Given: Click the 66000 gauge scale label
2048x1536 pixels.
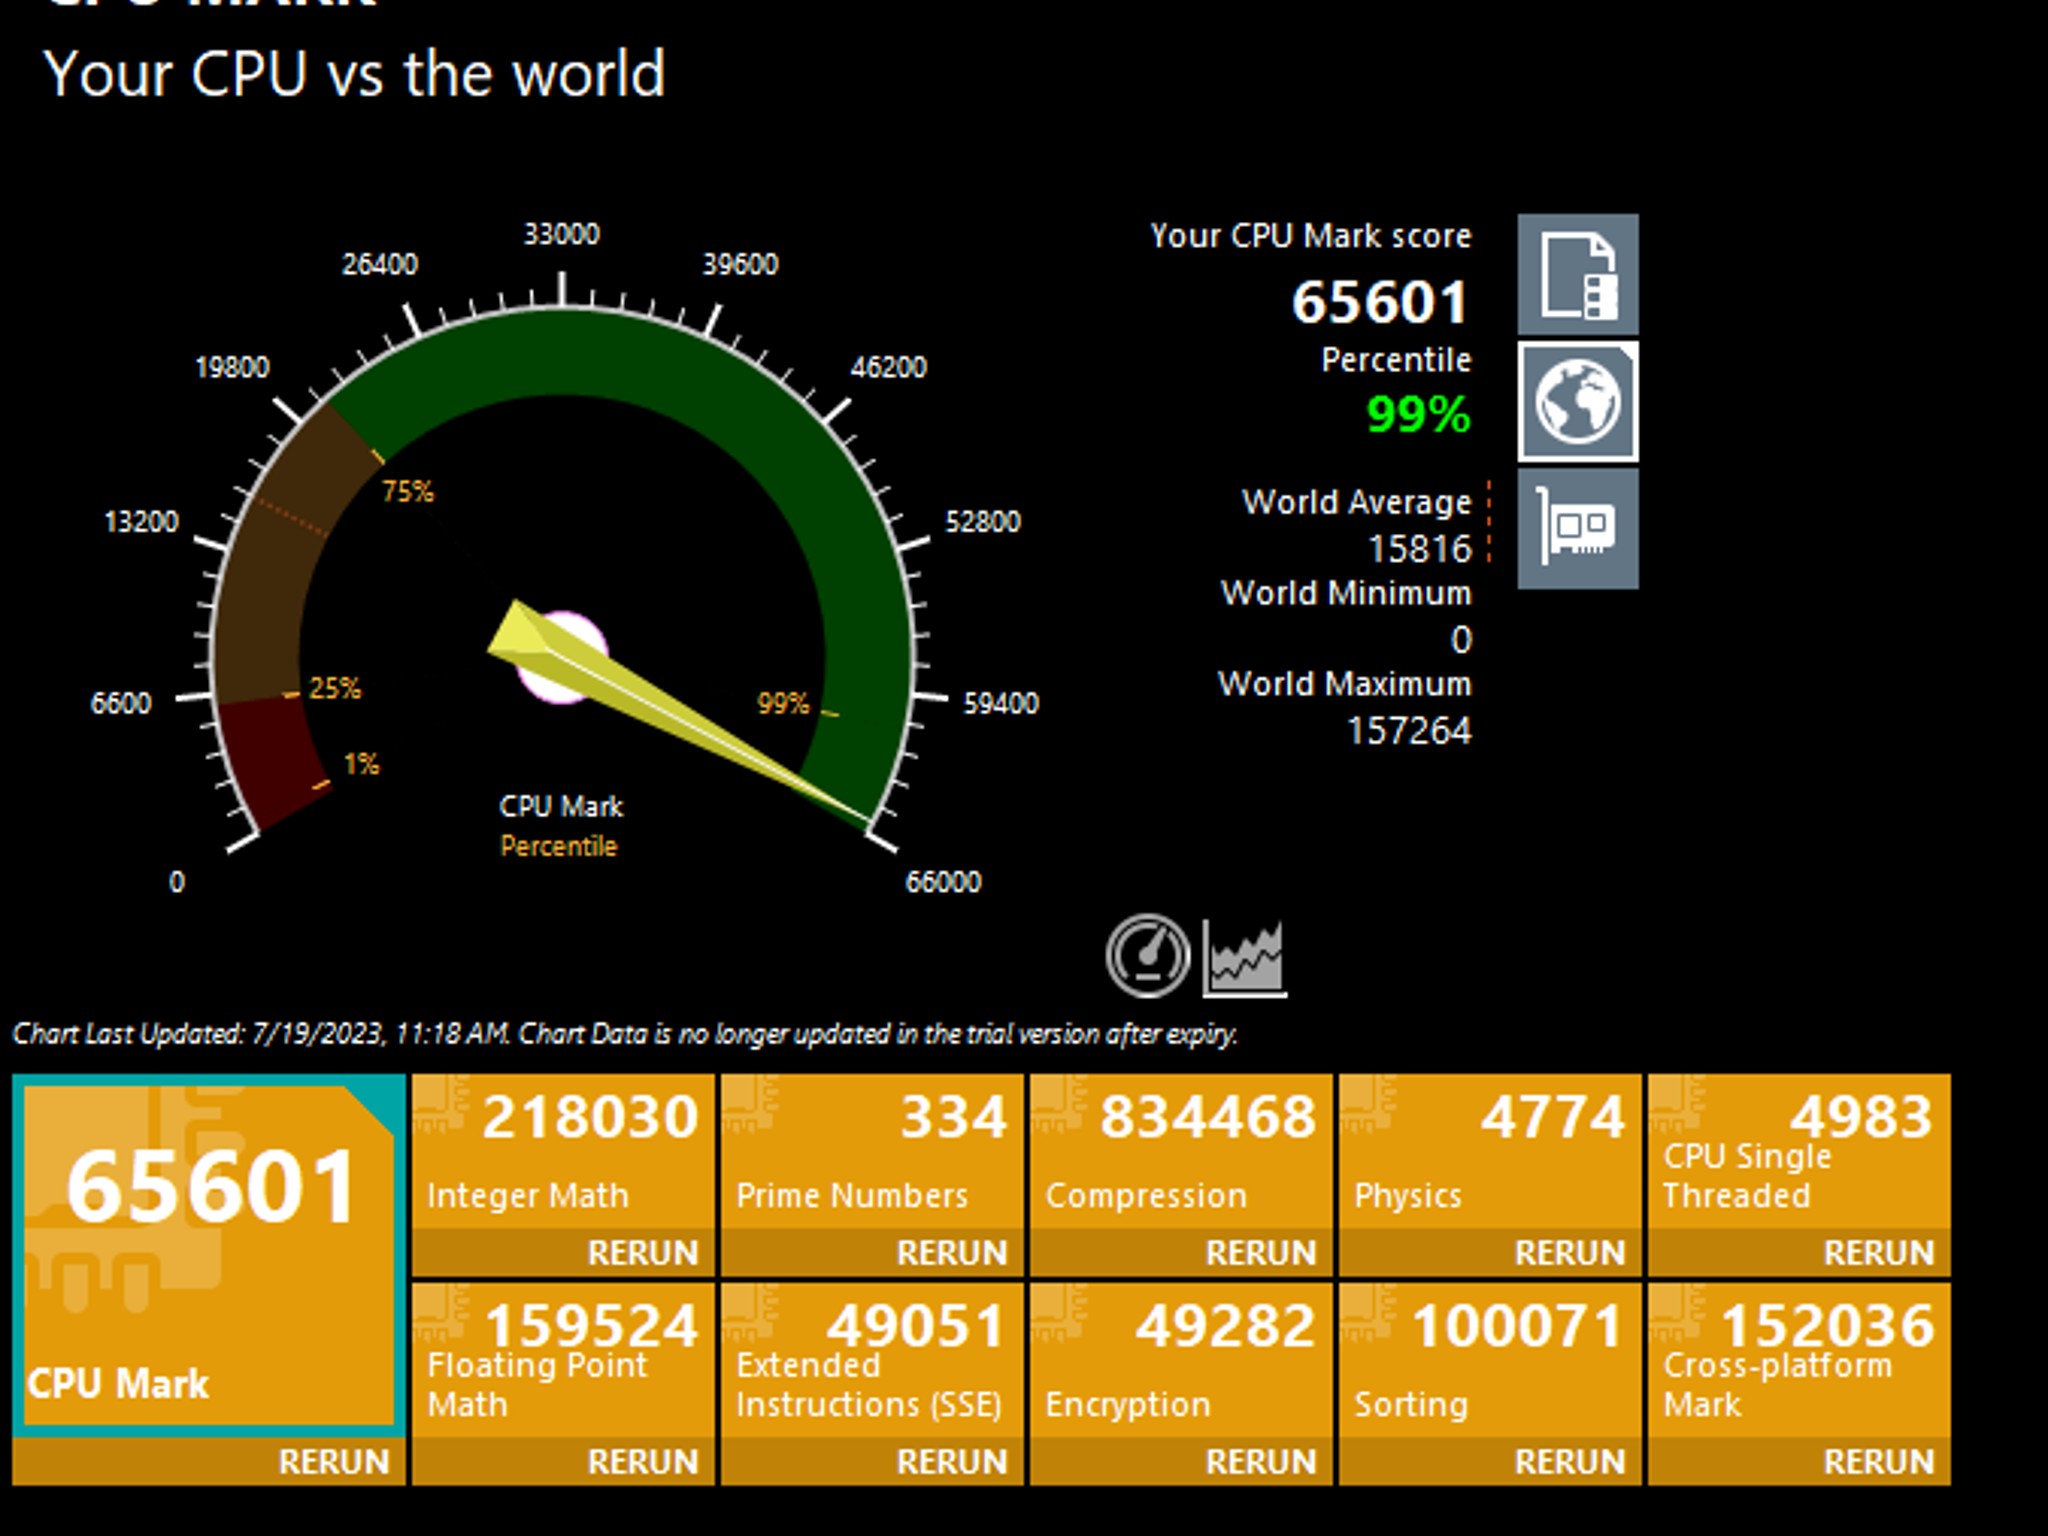Looking at the screenshot, I should click(x=943, y=882).
